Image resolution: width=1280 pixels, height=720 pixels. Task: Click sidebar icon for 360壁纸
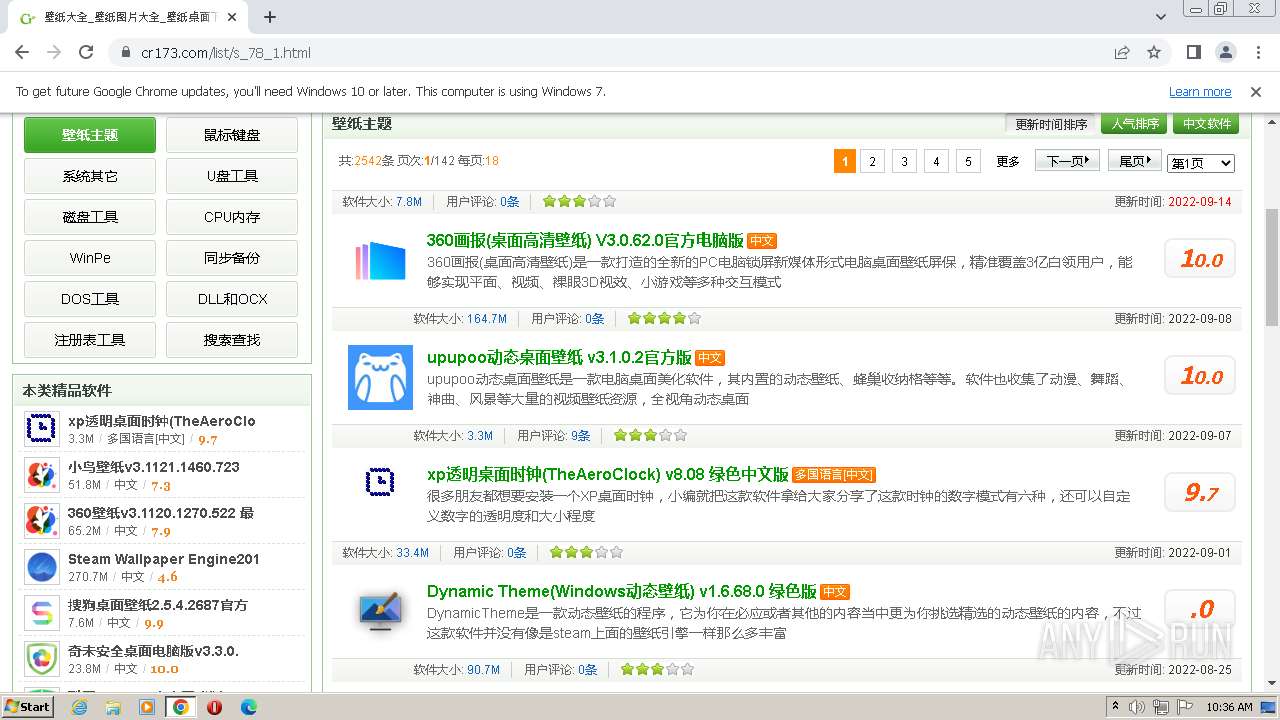point(42,521)
